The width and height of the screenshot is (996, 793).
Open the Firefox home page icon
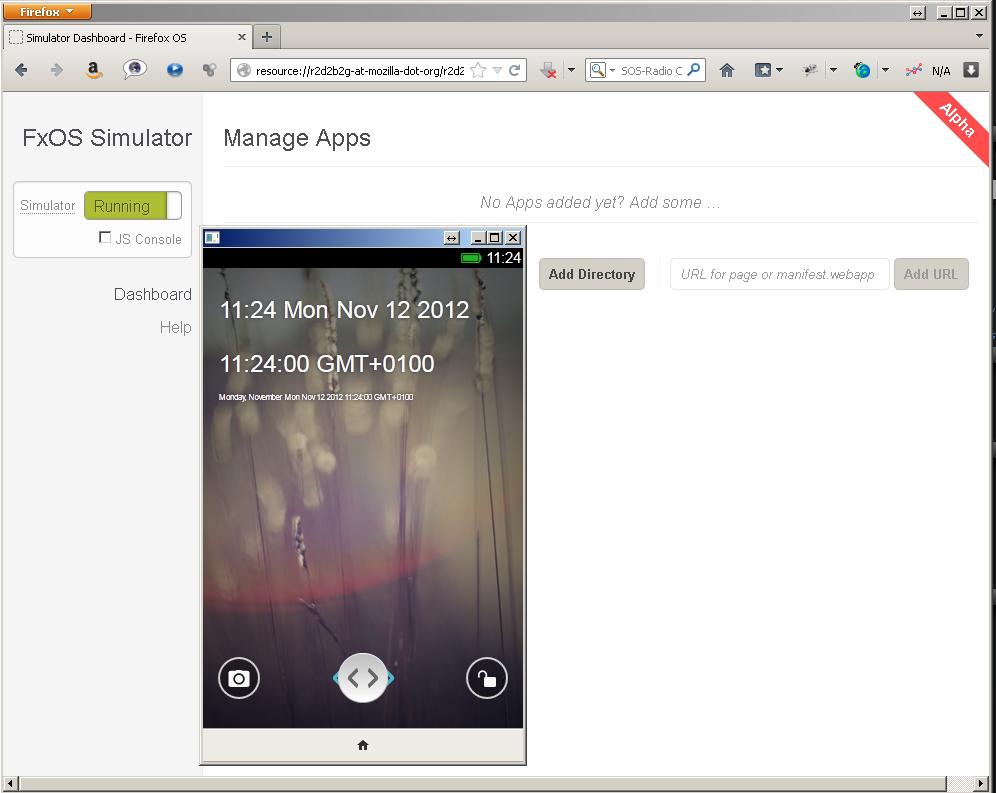point(727,70)
